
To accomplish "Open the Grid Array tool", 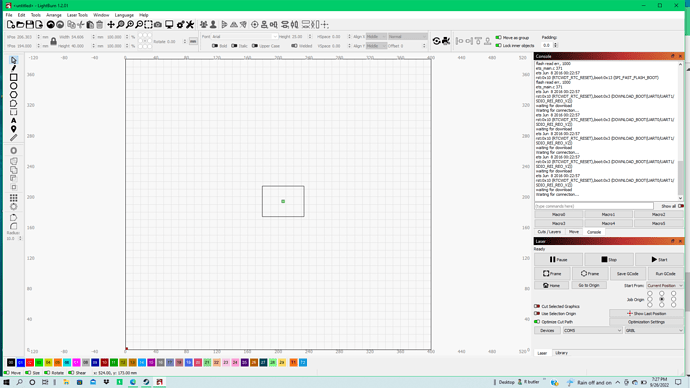I will (14, 198).
